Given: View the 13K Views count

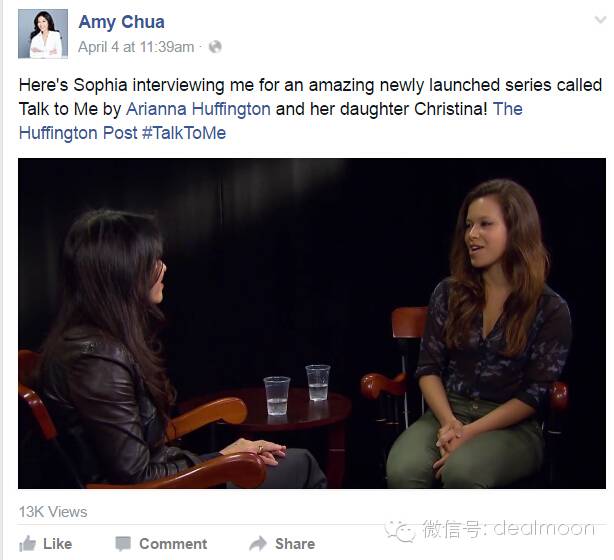Looking at the screenshot, I should coord(53,512).
